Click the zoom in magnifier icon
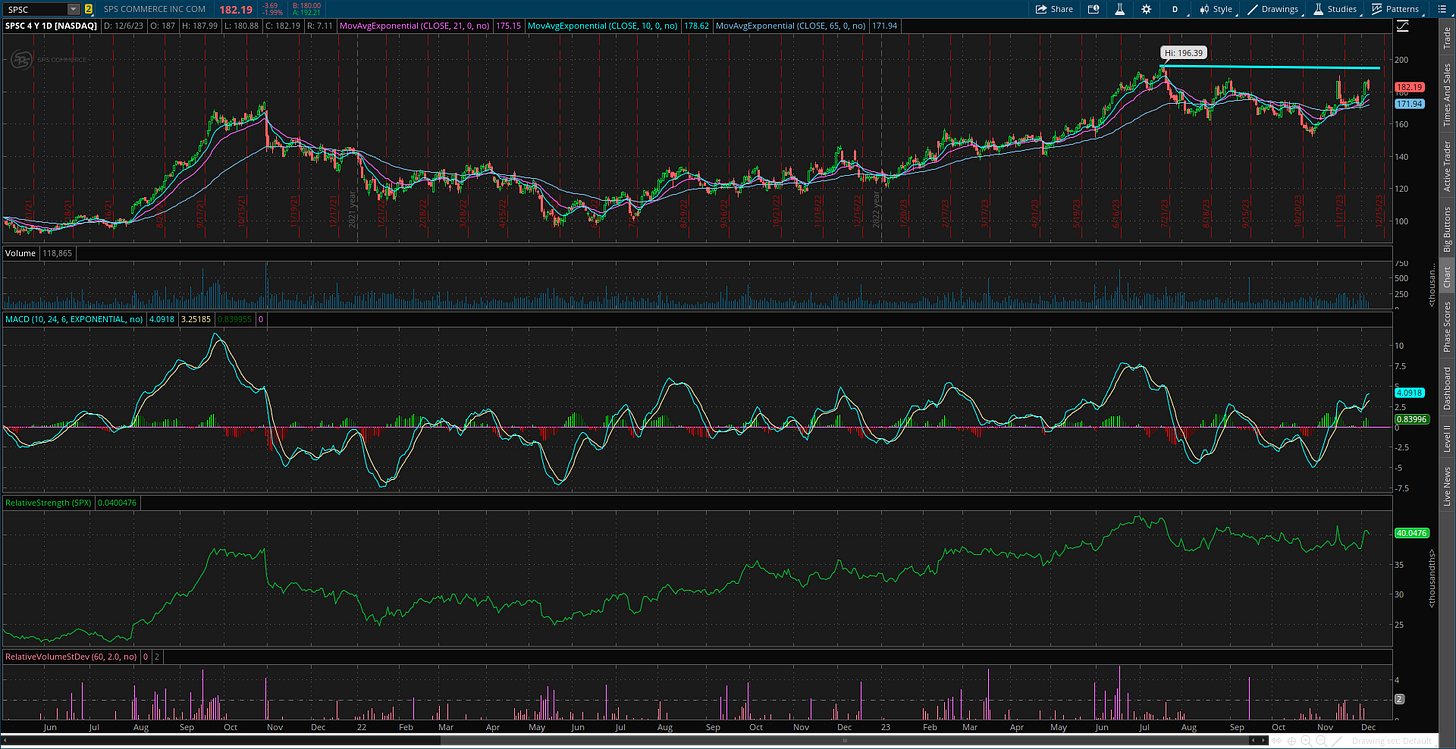Viewport: 1456px width, 749px height. [1306, 741]
